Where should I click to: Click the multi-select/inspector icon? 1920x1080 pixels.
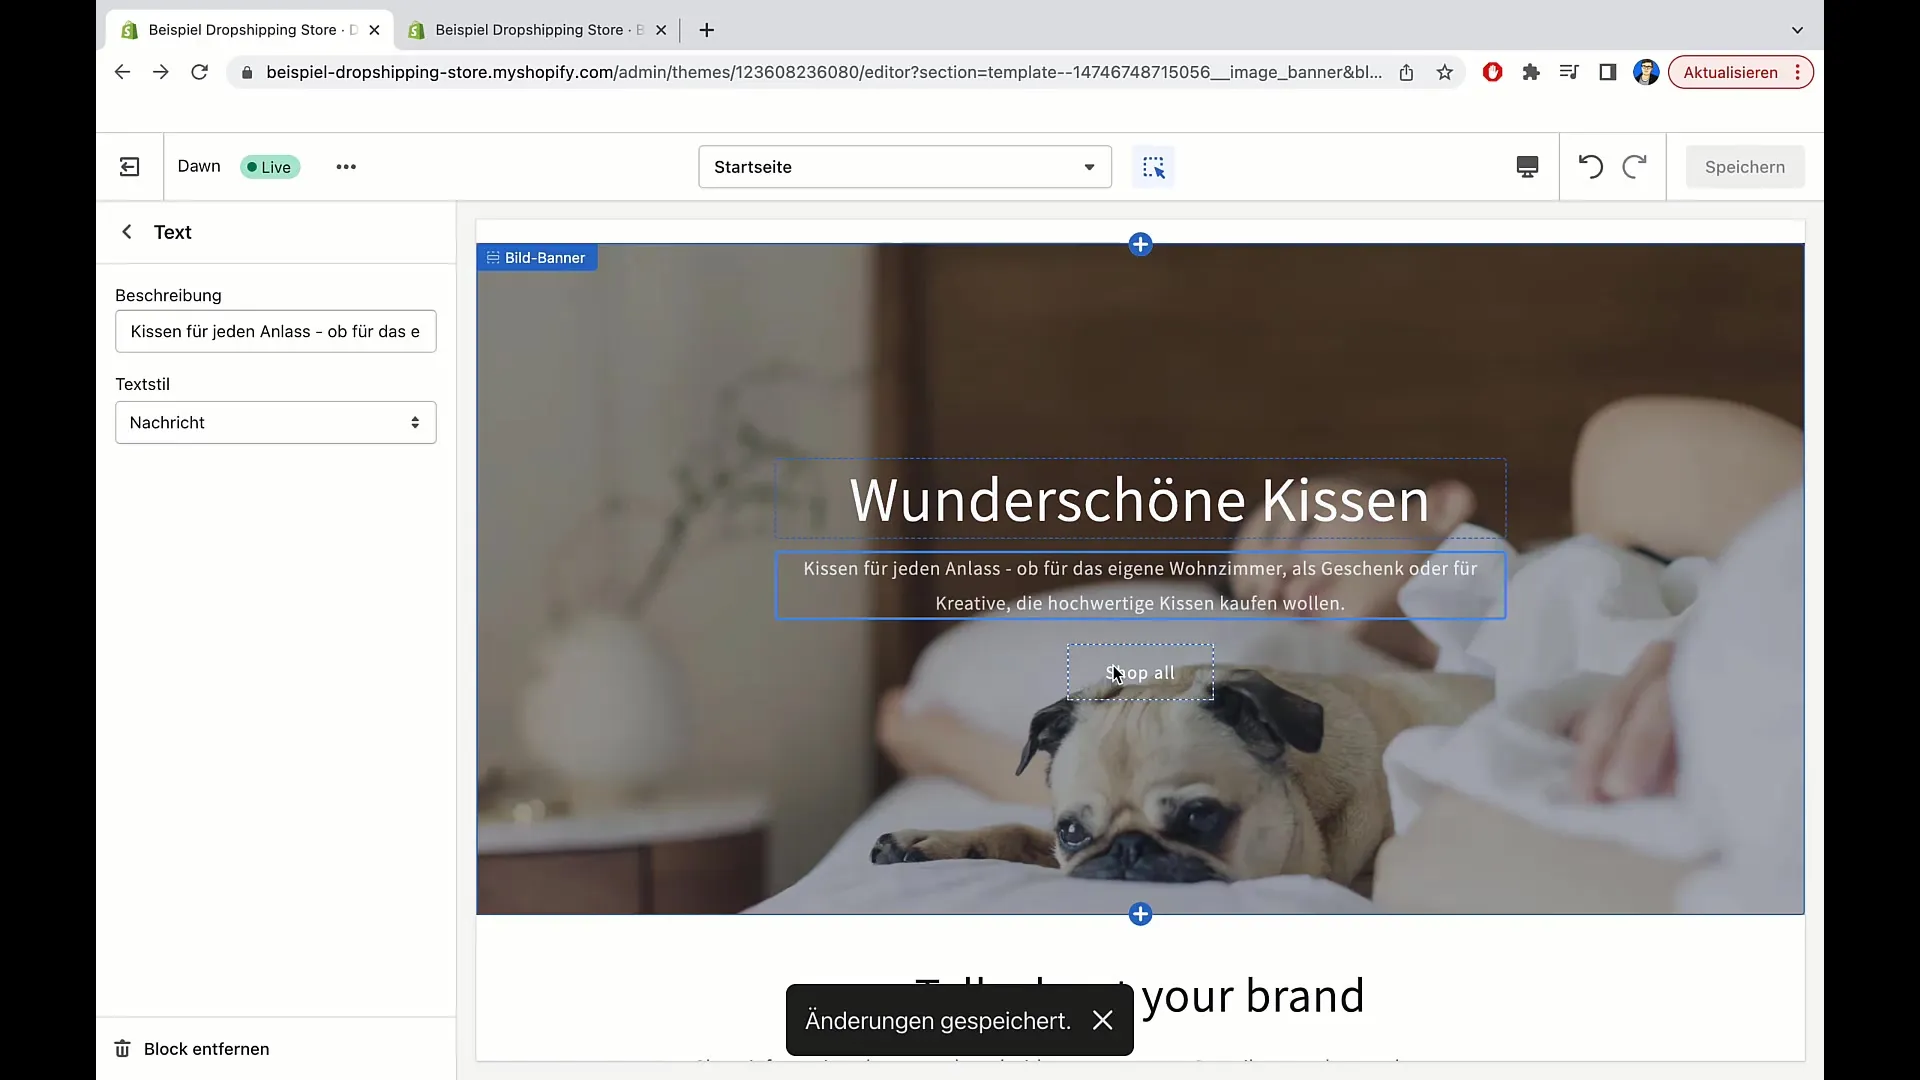click(1154, 166)
